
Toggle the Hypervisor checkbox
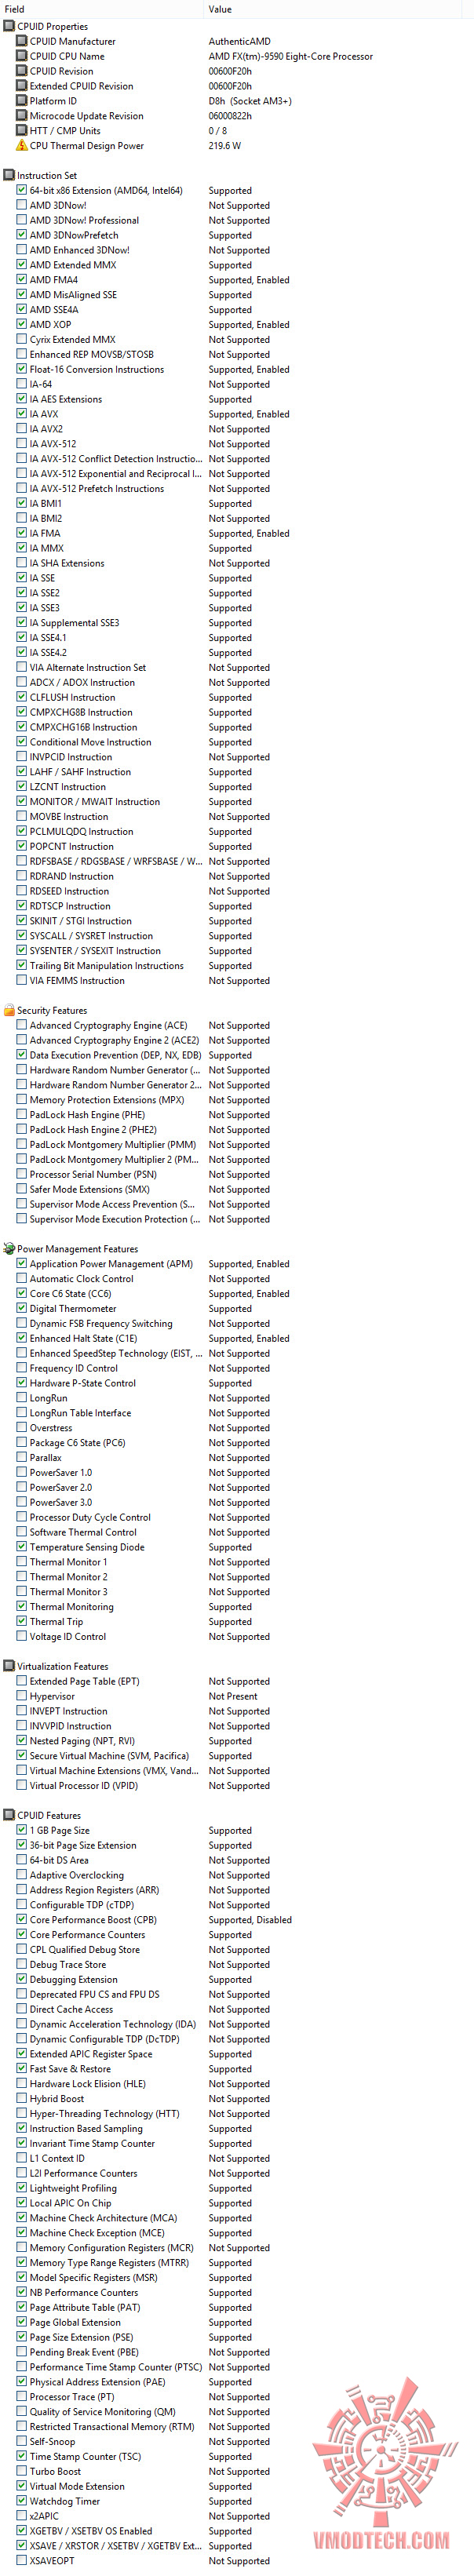[22, 1696]
